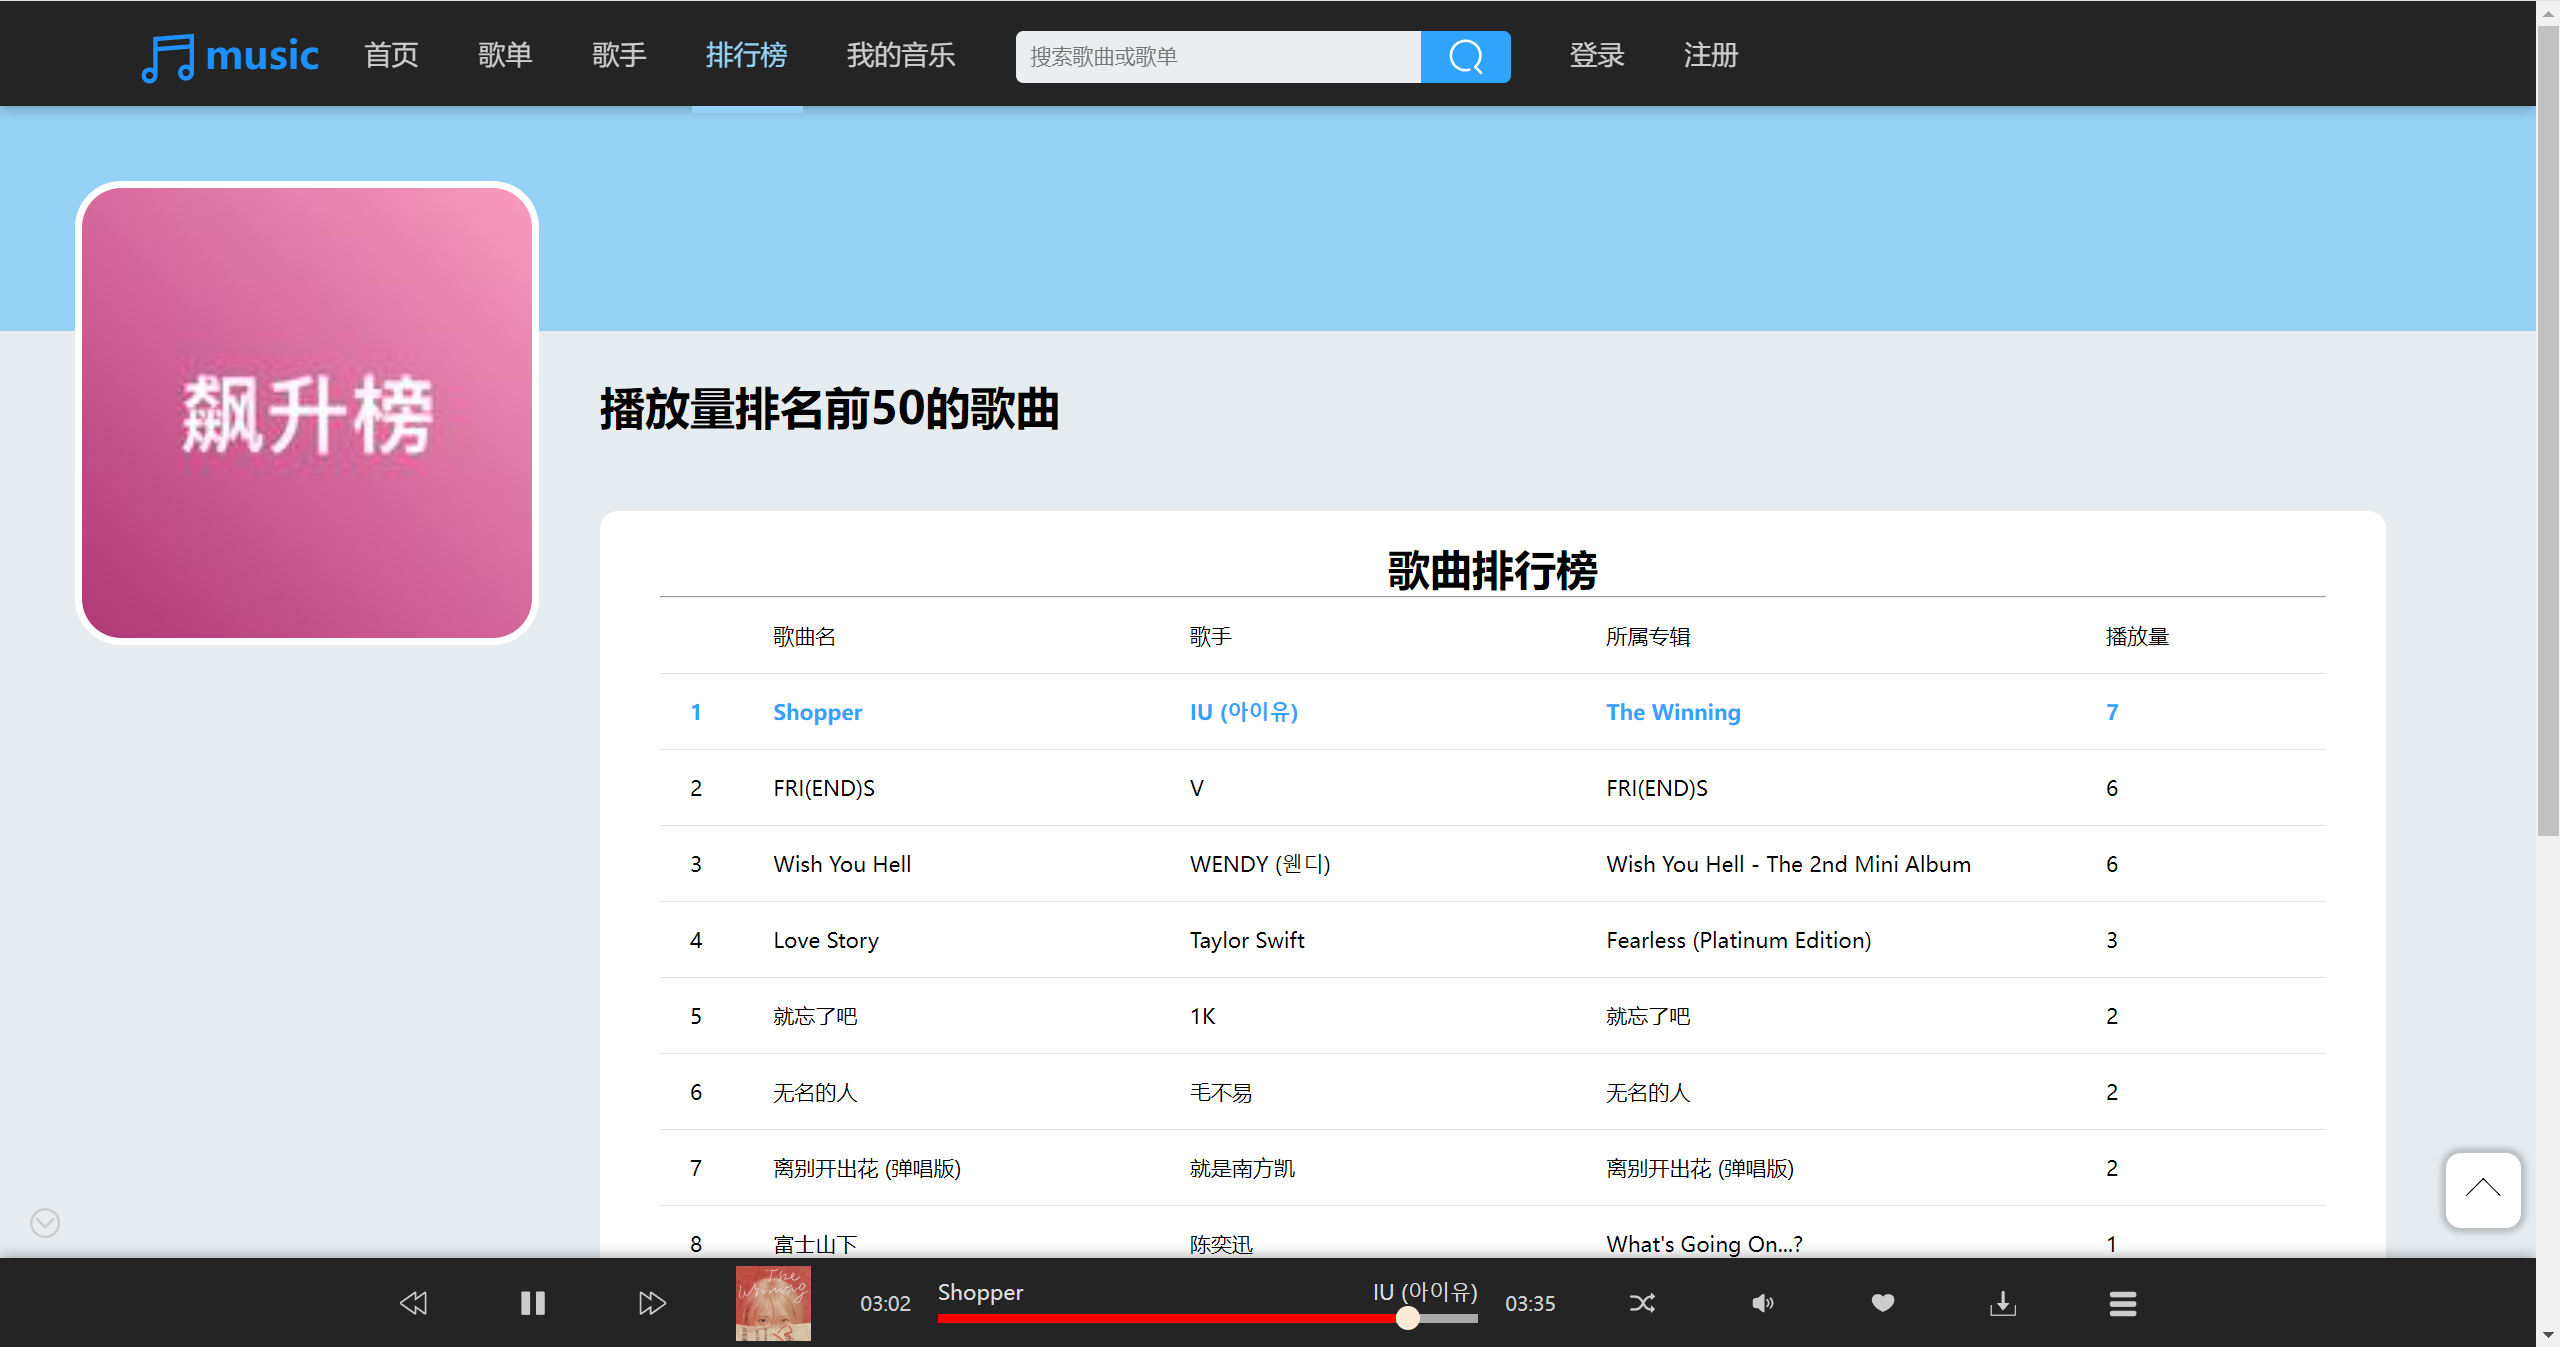Open the 歌手 artists tab
This screenshot has height=1347, width=2560.
point(619,55)
